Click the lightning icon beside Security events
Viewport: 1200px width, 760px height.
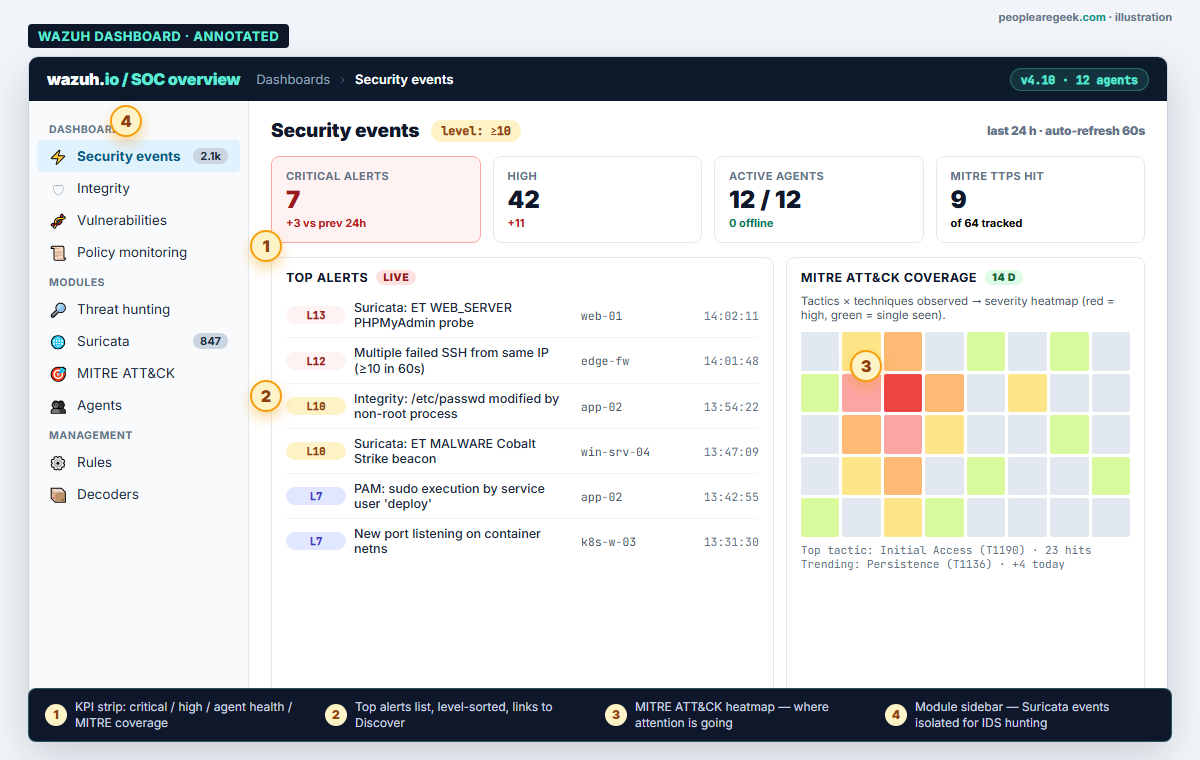tap(58, 157)
